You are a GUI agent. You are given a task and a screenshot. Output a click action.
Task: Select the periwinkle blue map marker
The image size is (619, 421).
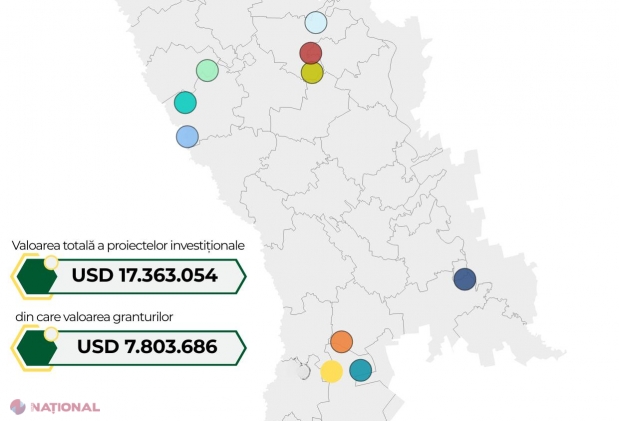187,137
